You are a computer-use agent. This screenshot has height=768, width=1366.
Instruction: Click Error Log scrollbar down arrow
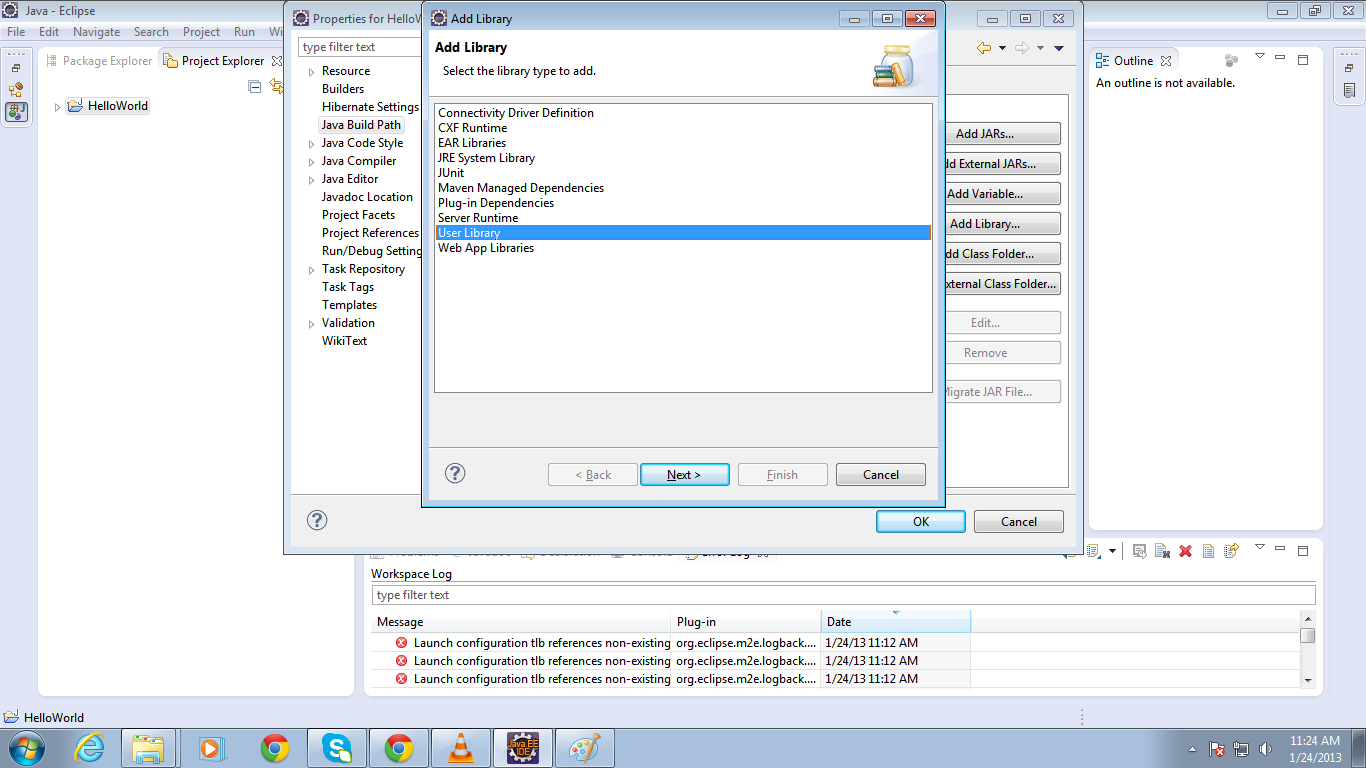pyautogui.click(x=1308, y=680)
